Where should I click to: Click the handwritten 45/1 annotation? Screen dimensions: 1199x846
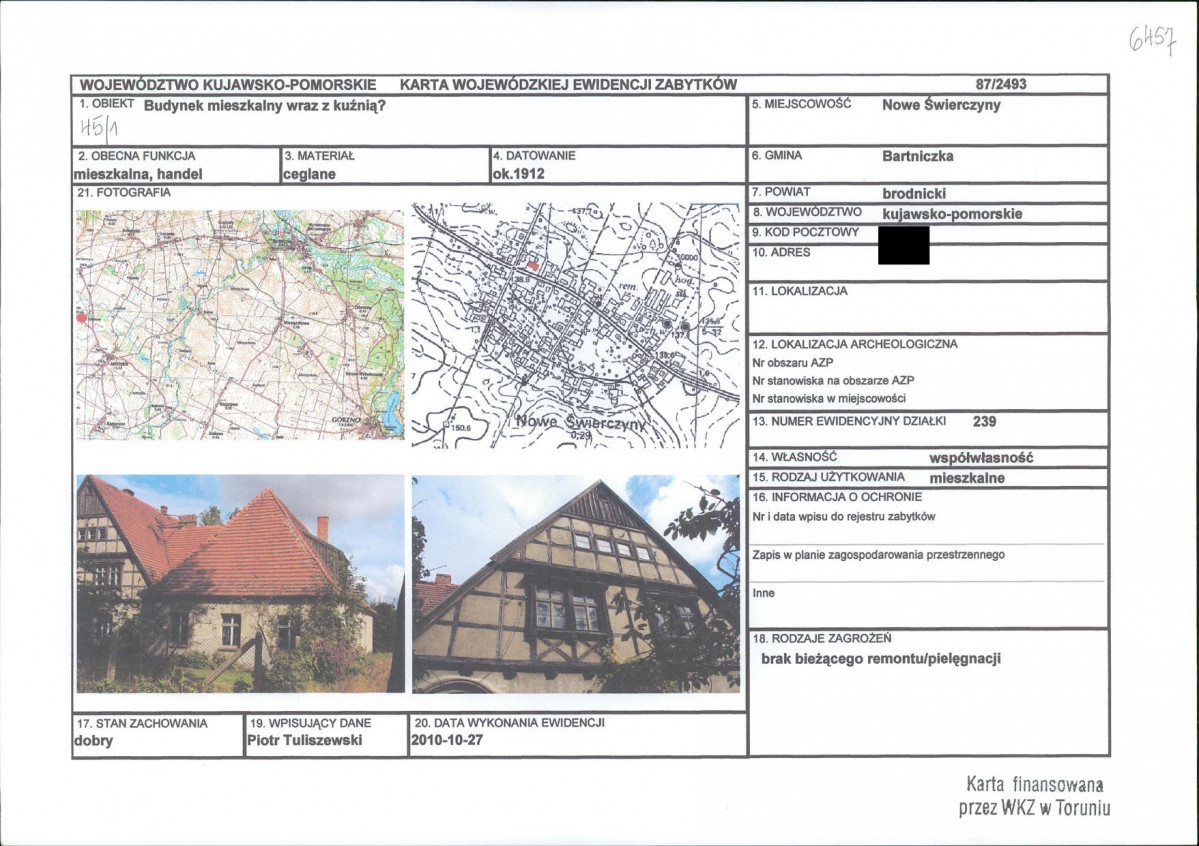(99, 128)
